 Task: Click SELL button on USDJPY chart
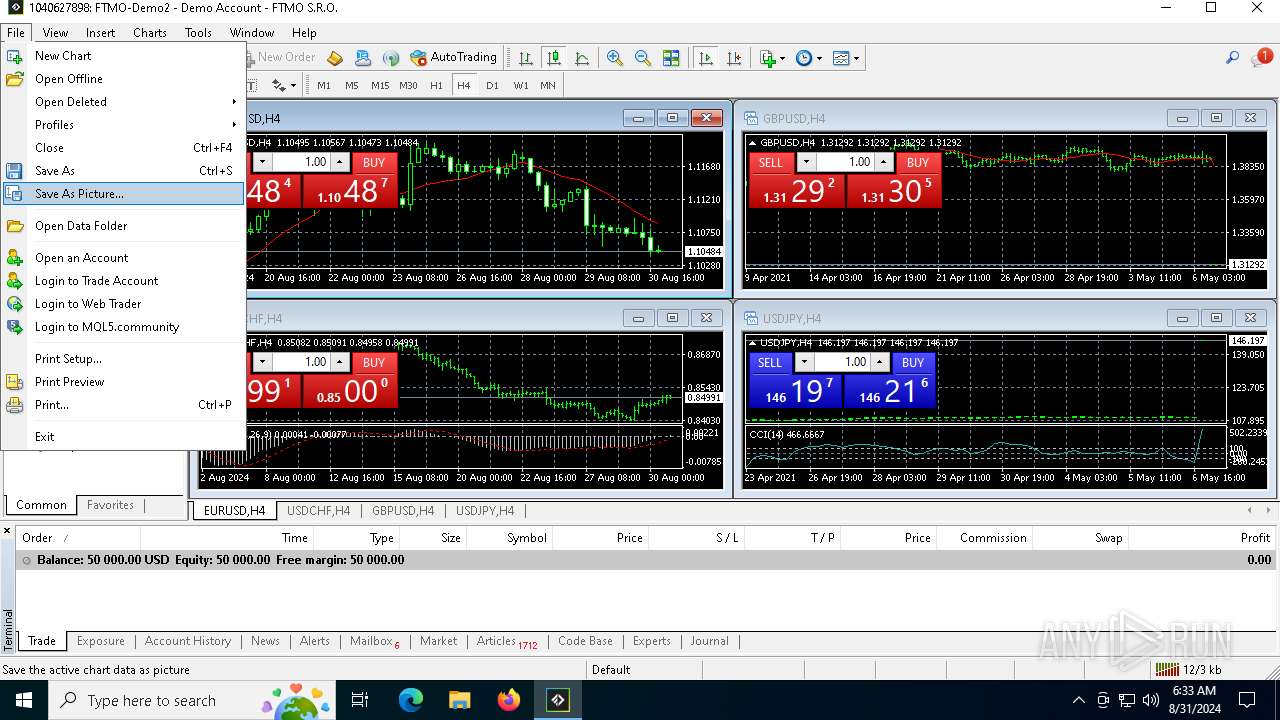tap(770, 362)
